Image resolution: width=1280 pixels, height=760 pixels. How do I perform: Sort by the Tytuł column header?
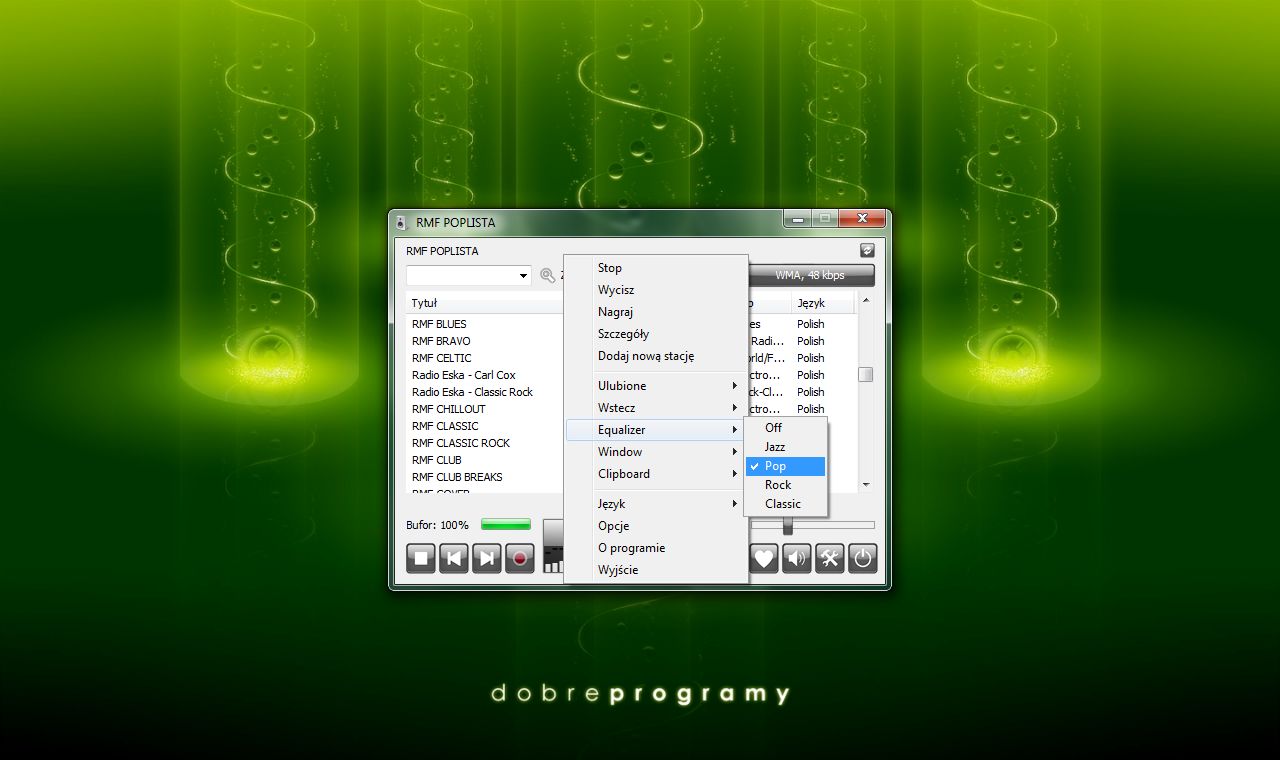(x=485, y=303)
